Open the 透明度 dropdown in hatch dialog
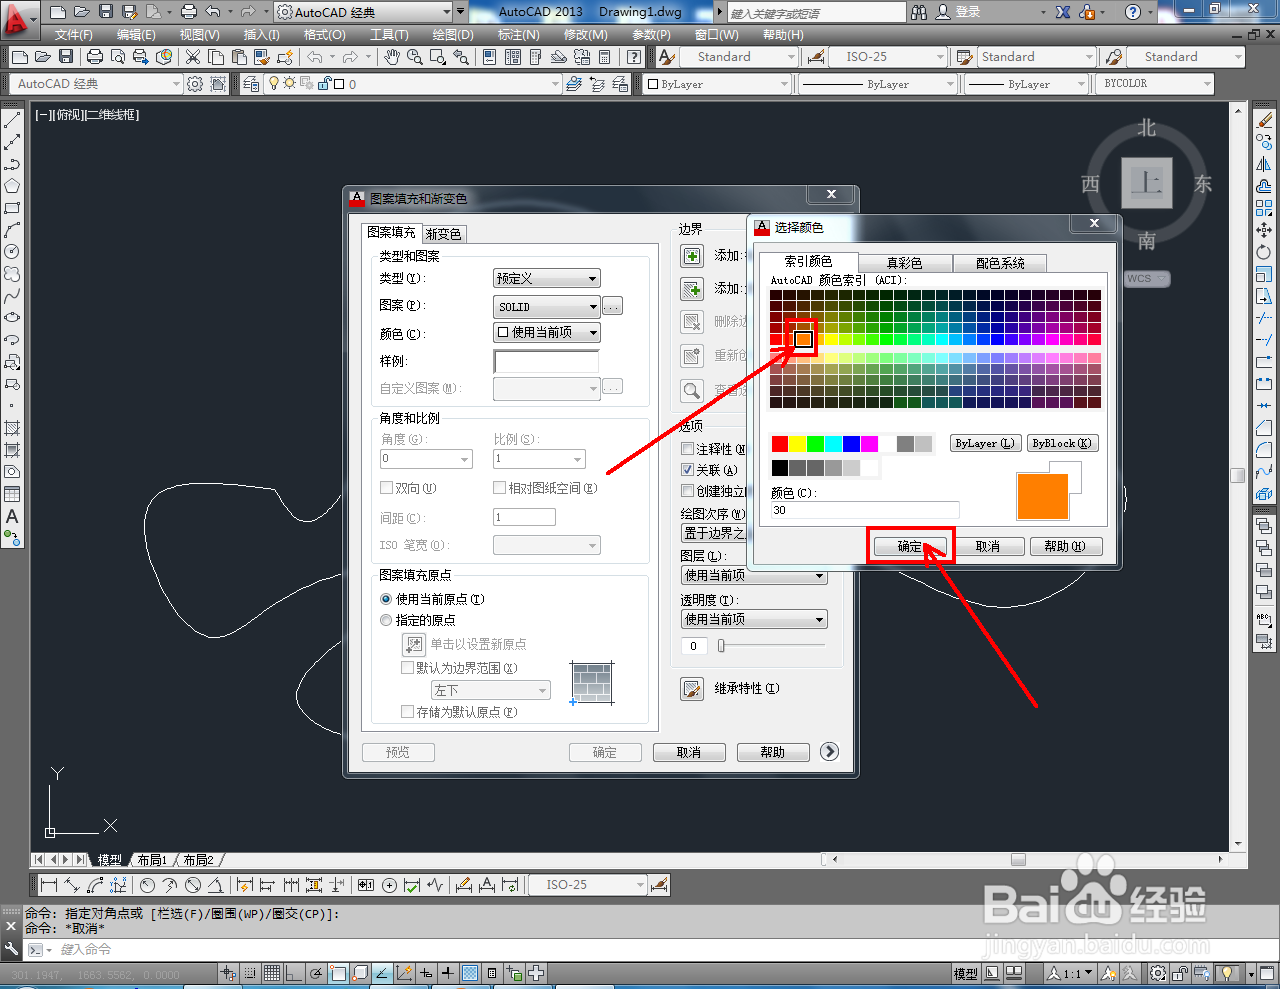The width and height of the screenshot is (1280, 989). [754, 619]
